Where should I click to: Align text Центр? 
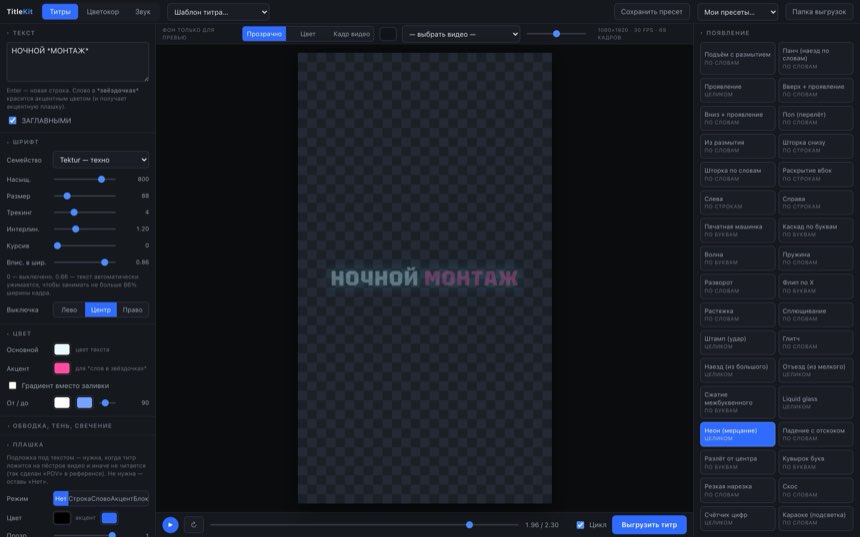(100, 310)
